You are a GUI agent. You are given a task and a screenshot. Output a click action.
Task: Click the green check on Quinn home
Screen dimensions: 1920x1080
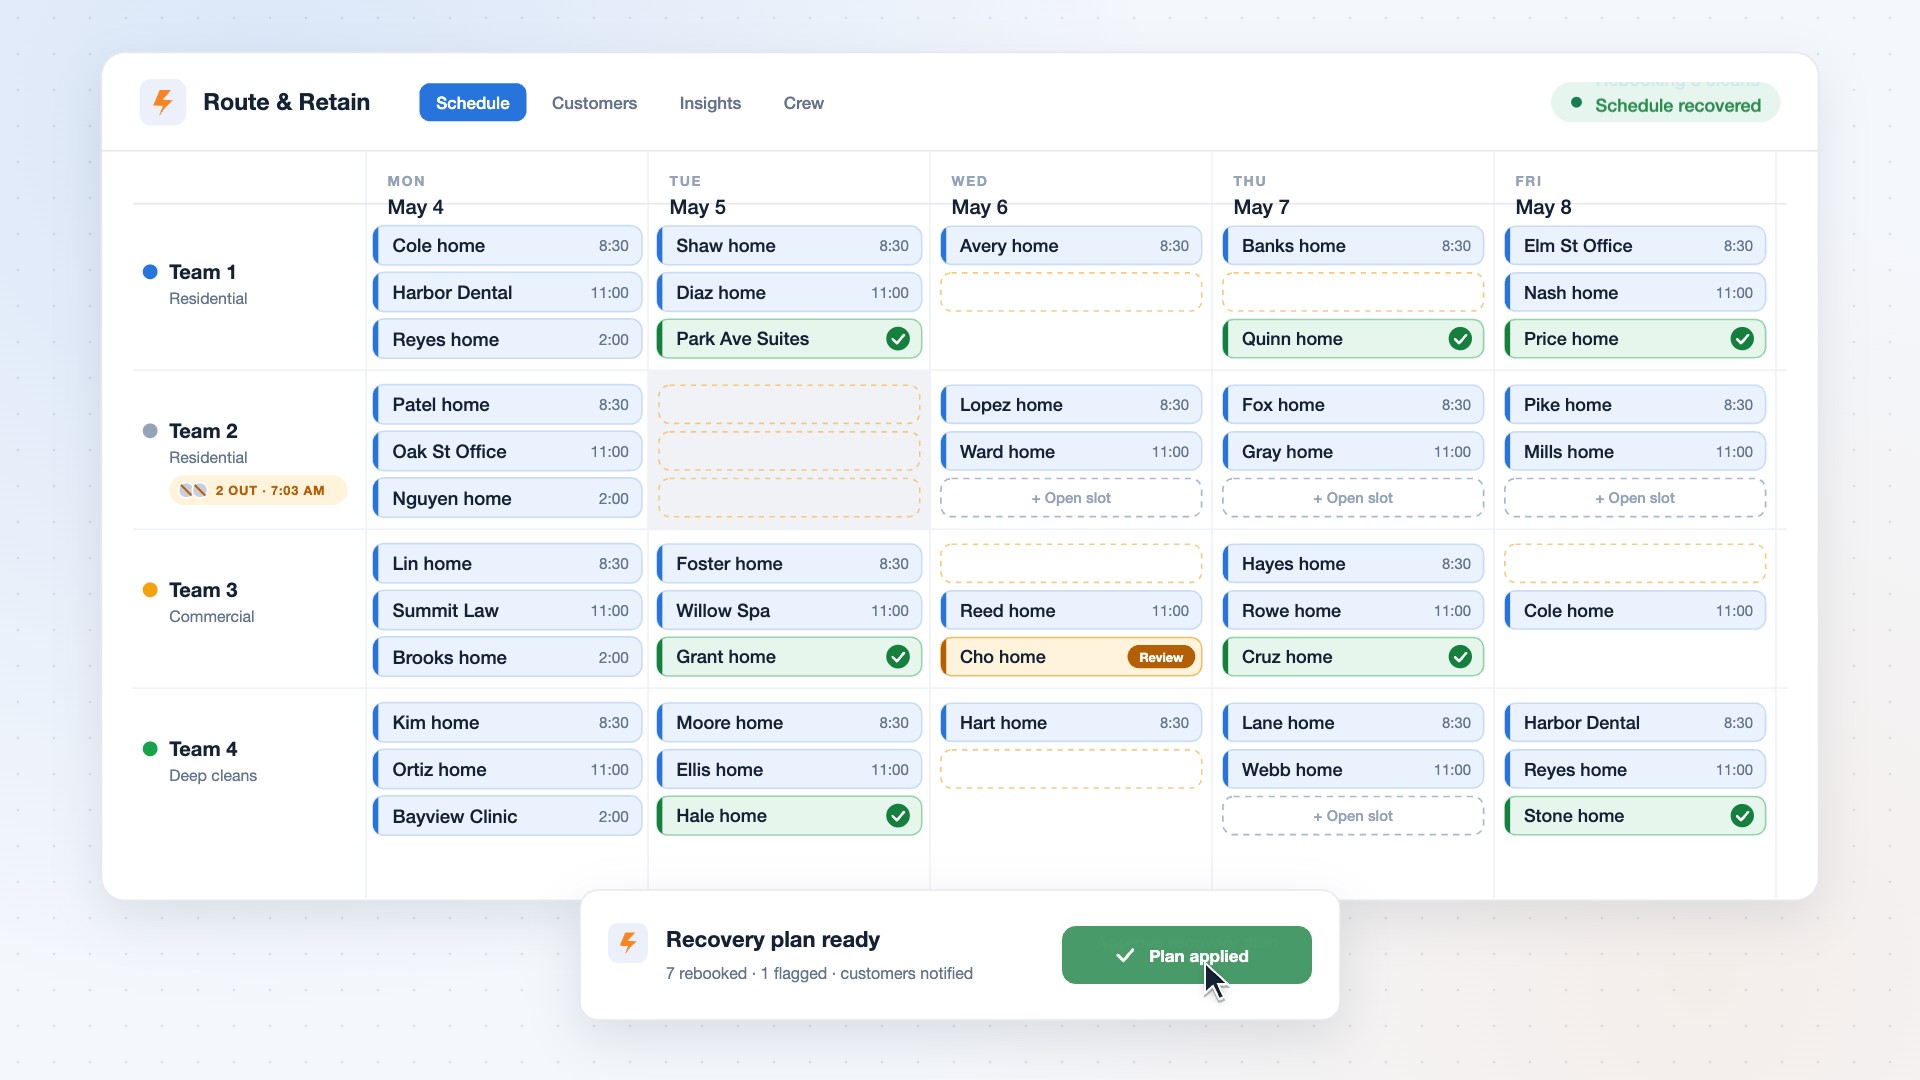tap(1460, 339)
